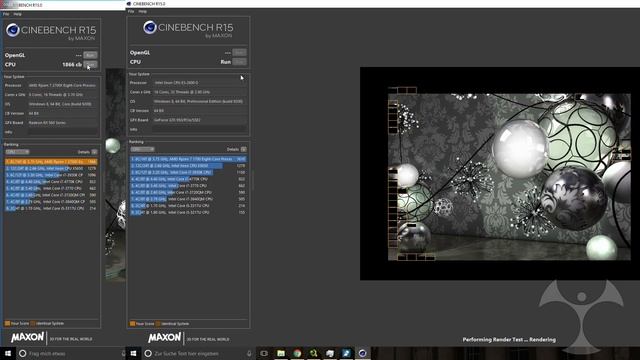Run OpenGL test in left window
Viewport: 640px width, 360px height.
point(90,55)
